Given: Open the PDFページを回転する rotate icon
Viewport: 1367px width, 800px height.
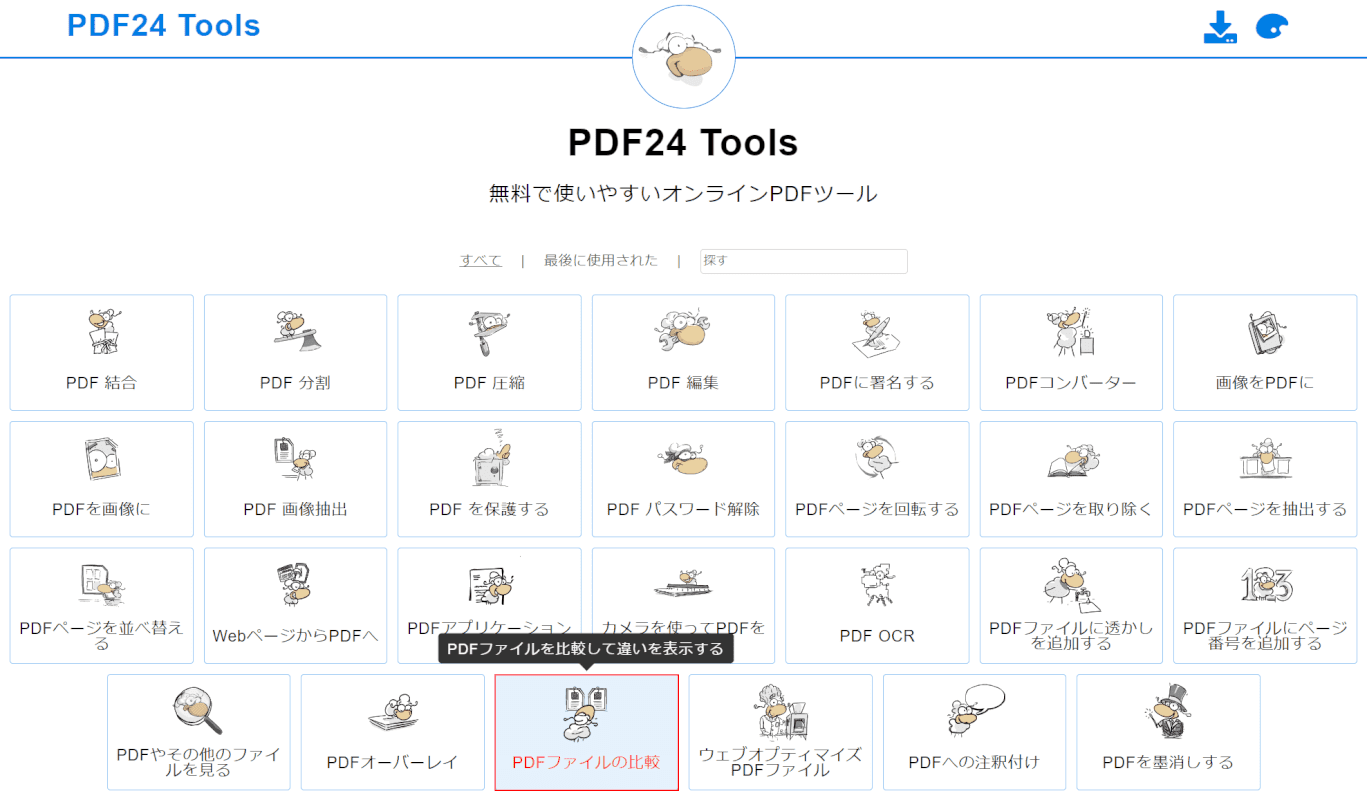Looking at the screenshot, I should click(x=877, y=460).
